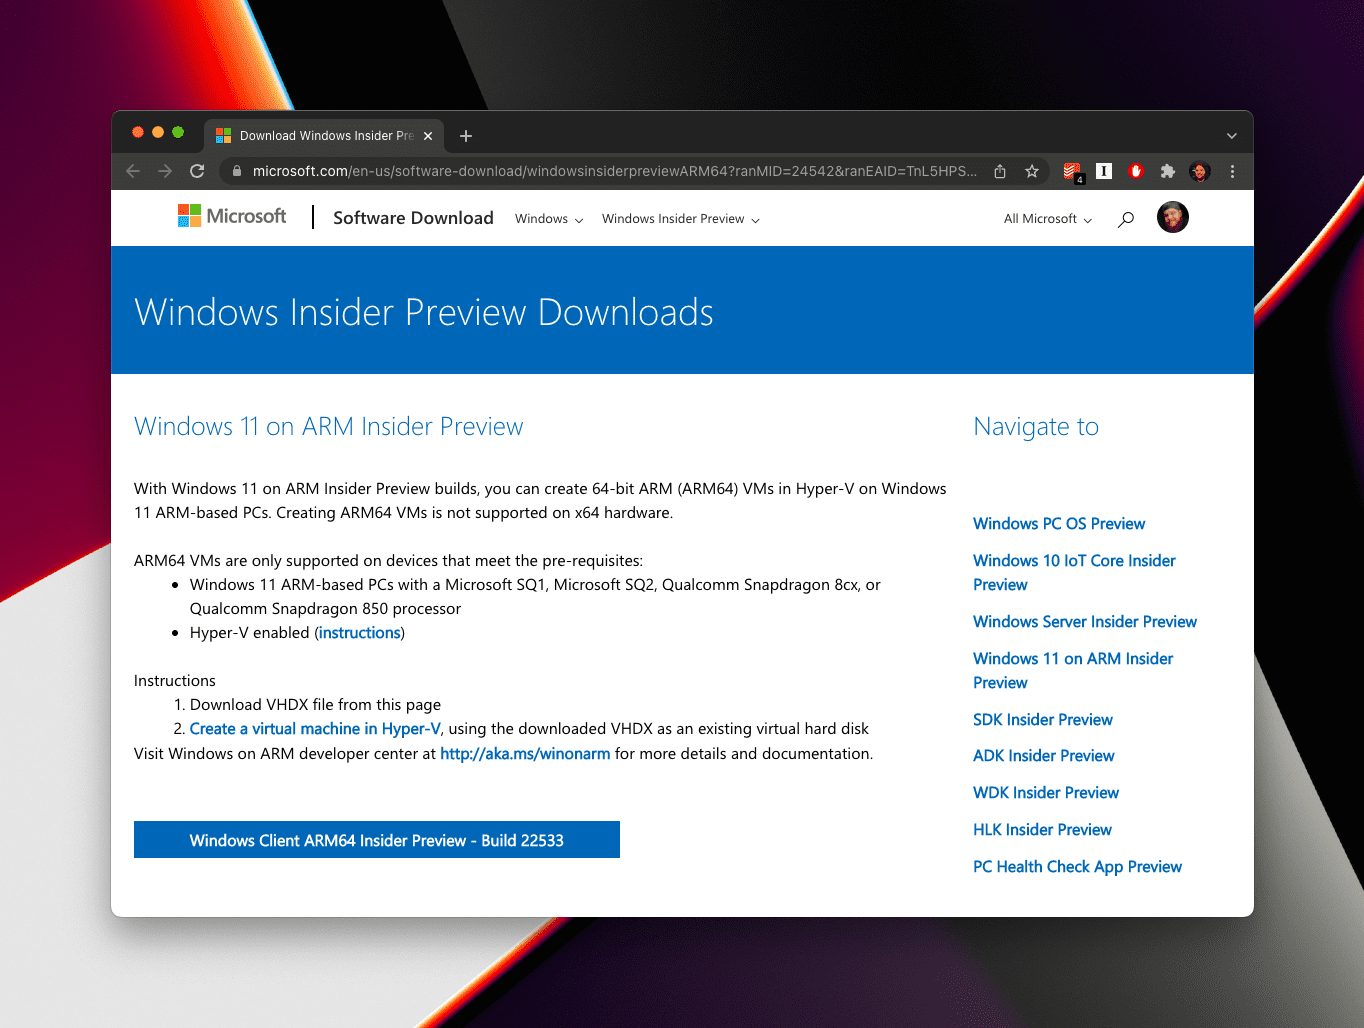Viewport: 1364px width, 1028px height.
Task: Expand the Windows navigation dropdown
Action: point(547,218)
